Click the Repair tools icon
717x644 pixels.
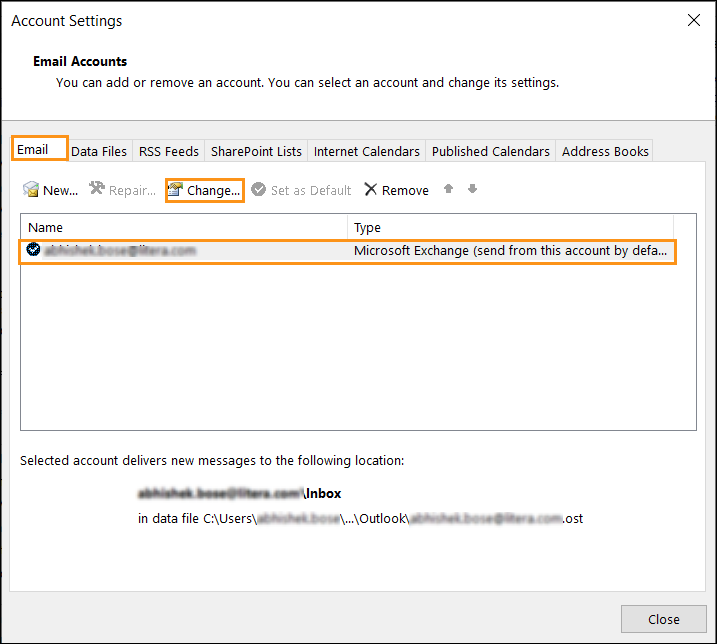(x=96, y=188)
